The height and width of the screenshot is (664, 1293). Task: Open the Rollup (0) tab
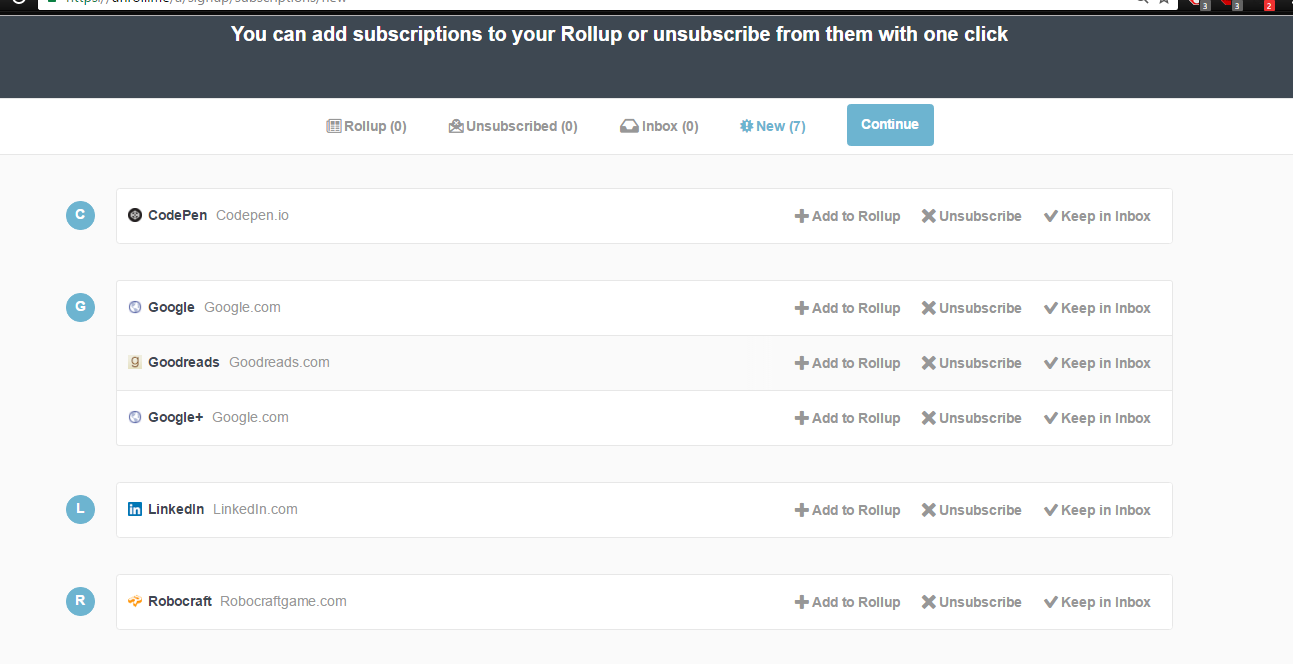click(x=367, y=126)
